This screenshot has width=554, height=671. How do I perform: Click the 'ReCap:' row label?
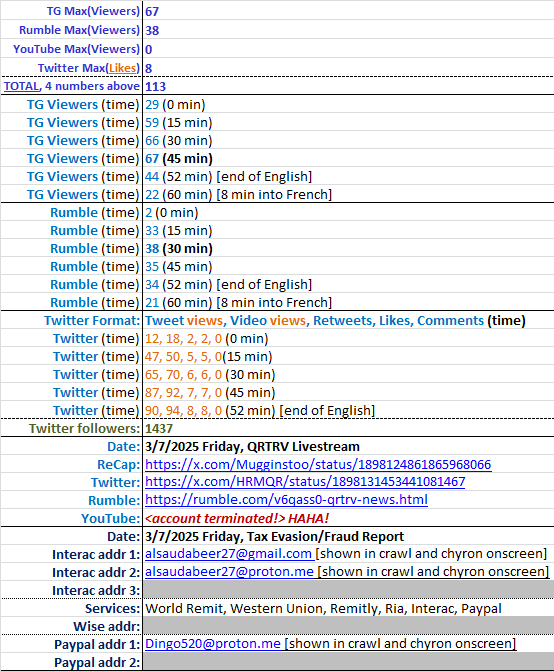point(119,464)
